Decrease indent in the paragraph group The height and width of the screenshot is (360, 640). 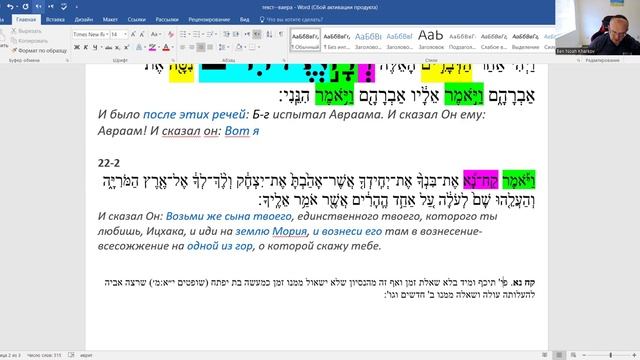(227, 34)
